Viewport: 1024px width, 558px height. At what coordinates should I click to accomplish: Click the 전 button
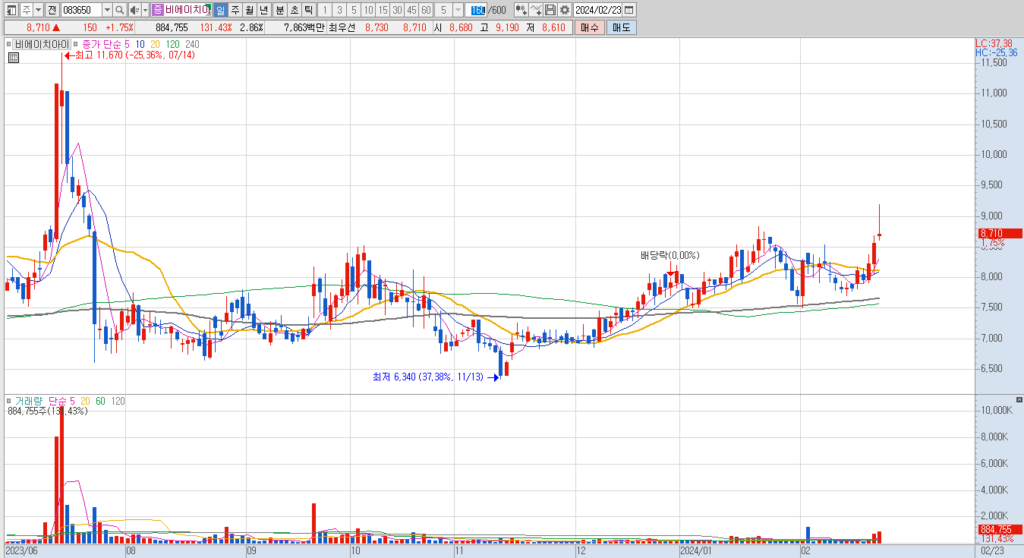pos(52,10)
